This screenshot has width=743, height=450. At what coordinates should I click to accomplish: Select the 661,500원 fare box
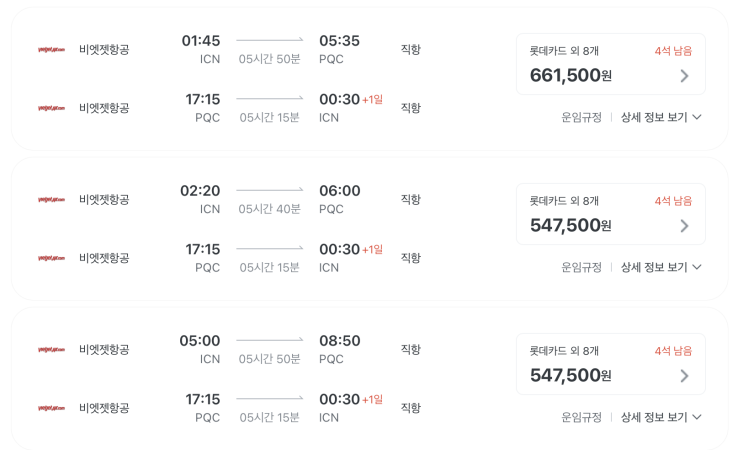(610, 64)
